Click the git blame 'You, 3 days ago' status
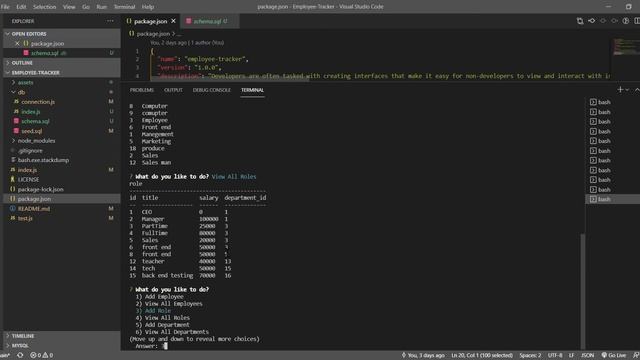This screenshot has height=360, width=640. (x=423, y=355)
